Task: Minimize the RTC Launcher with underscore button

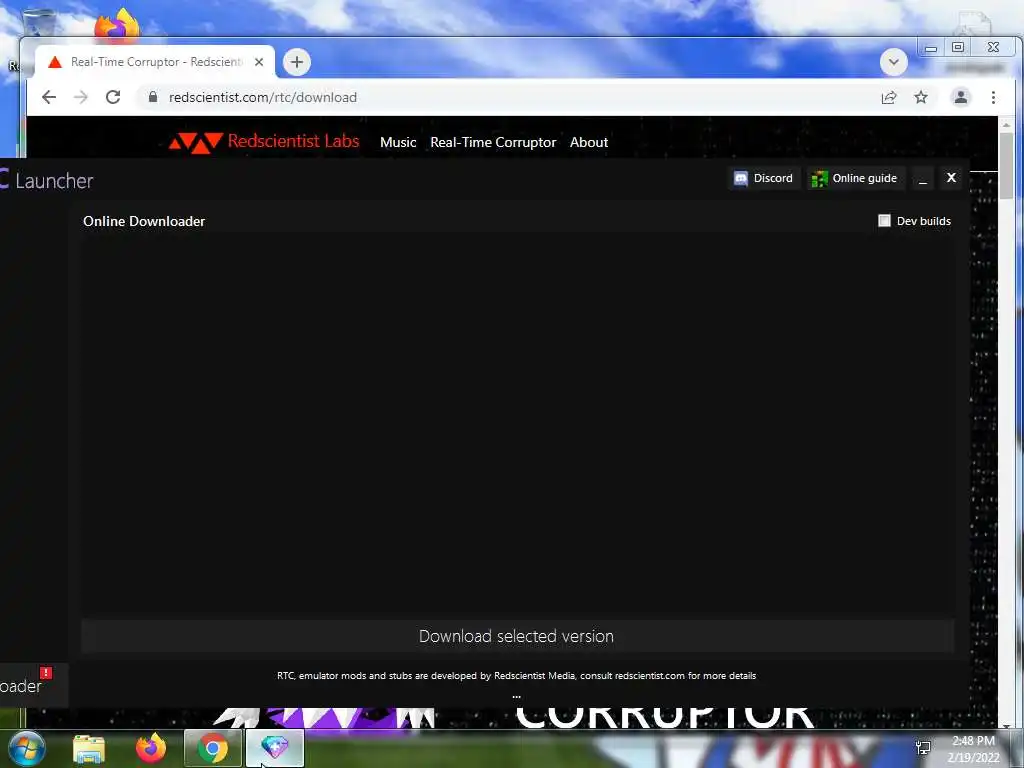Action: click(x=923, y=178)
